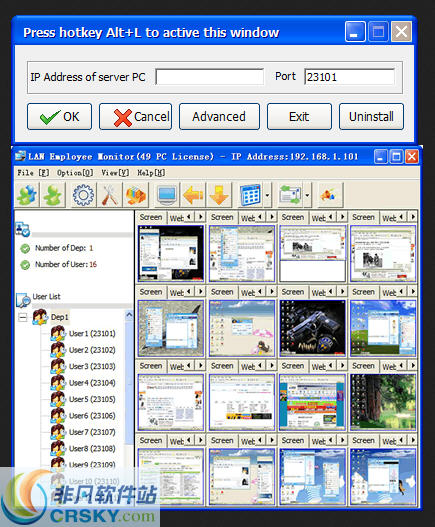Select Screen tab above the pistol wallpaper thumbnail
The image size is (435, 527).
293,292
